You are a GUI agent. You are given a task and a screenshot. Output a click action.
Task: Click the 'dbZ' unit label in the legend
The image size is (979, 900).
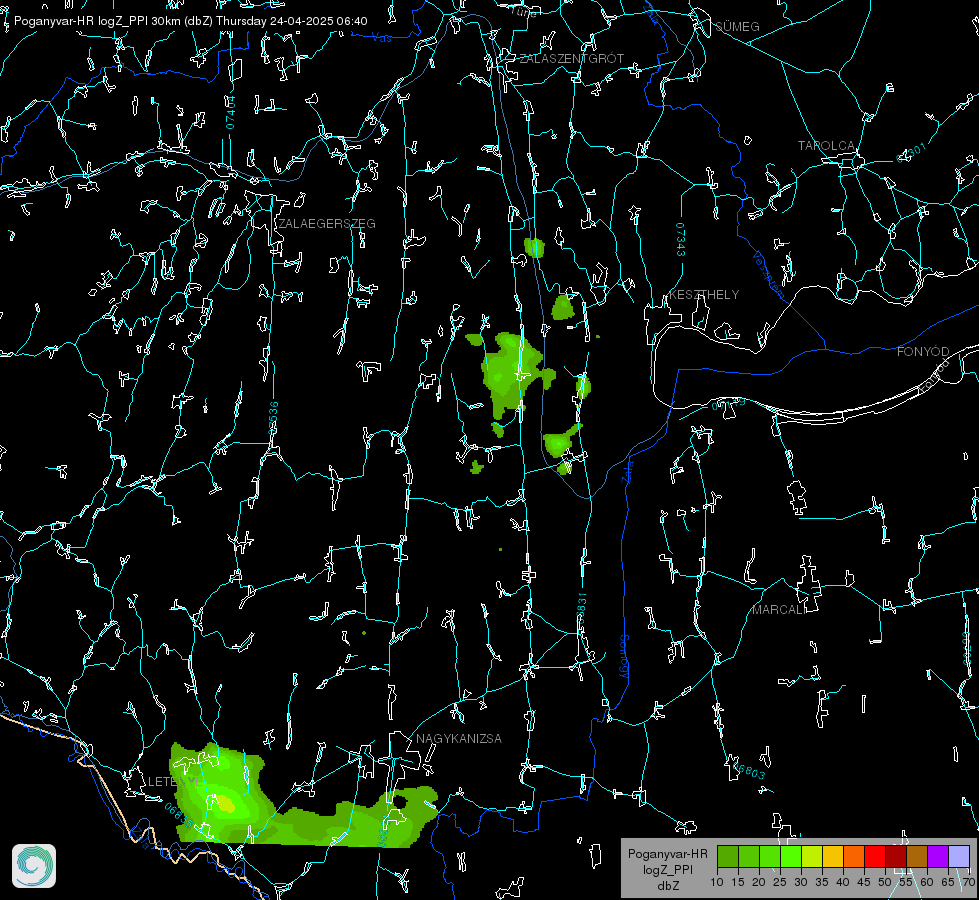(667, 886)
